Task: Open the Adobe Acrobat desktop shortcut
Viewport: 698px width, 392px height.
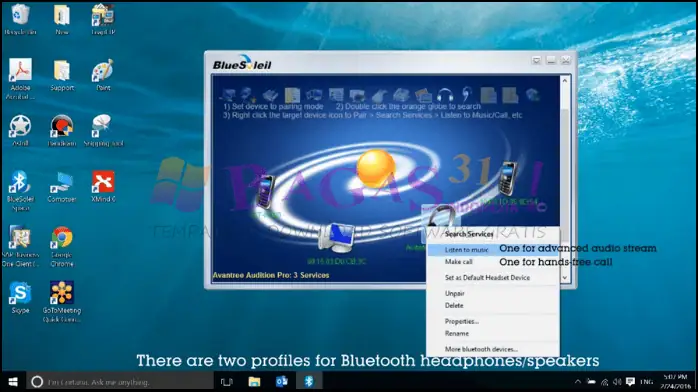Action: [20, 79]
